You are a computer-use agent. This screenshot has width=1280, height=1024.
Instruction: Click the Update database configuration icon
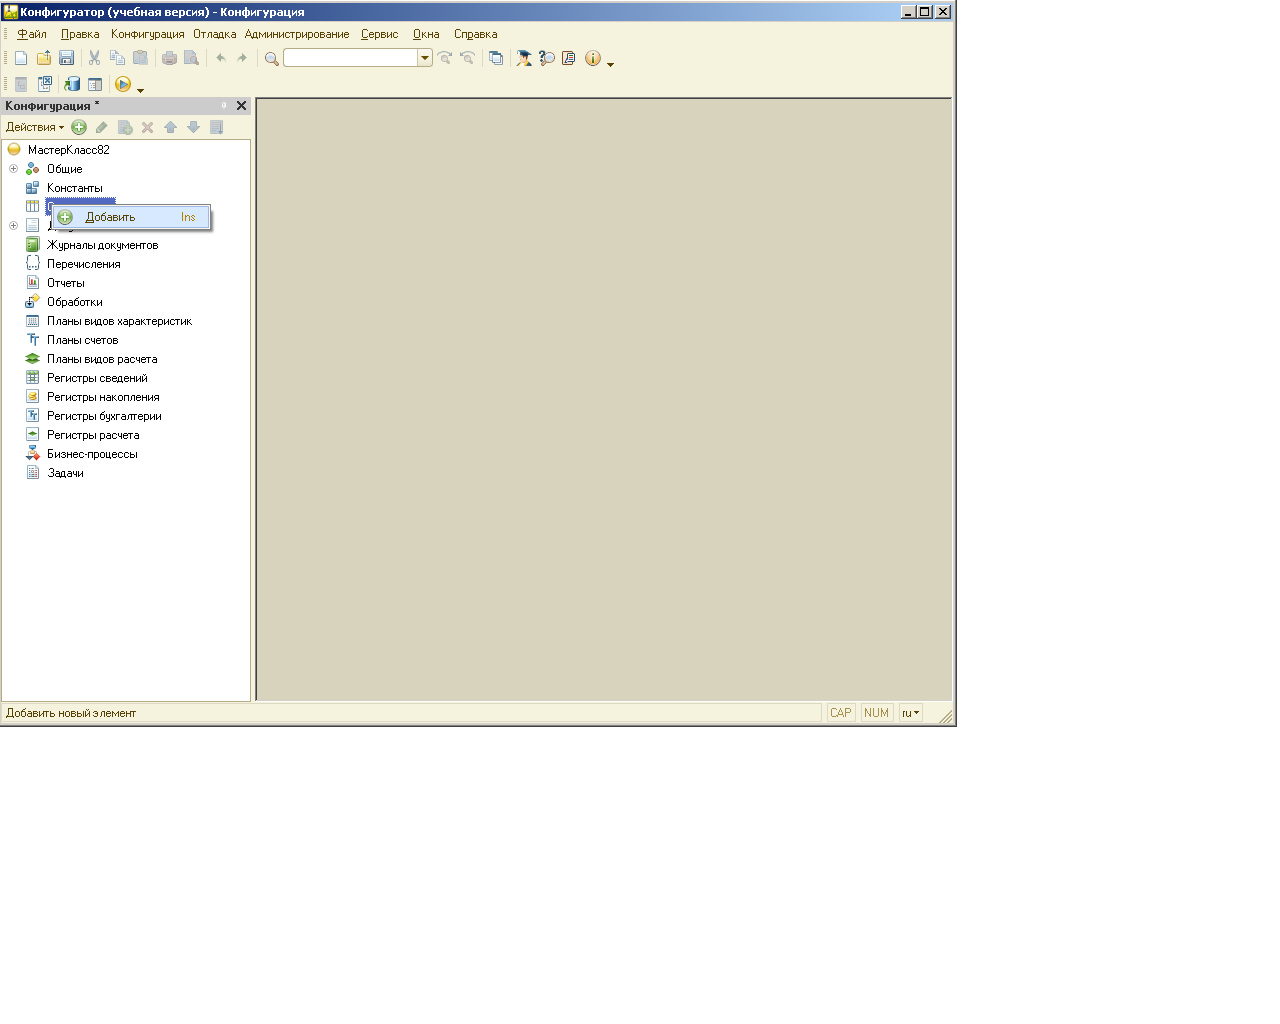(x=72, y=84)
